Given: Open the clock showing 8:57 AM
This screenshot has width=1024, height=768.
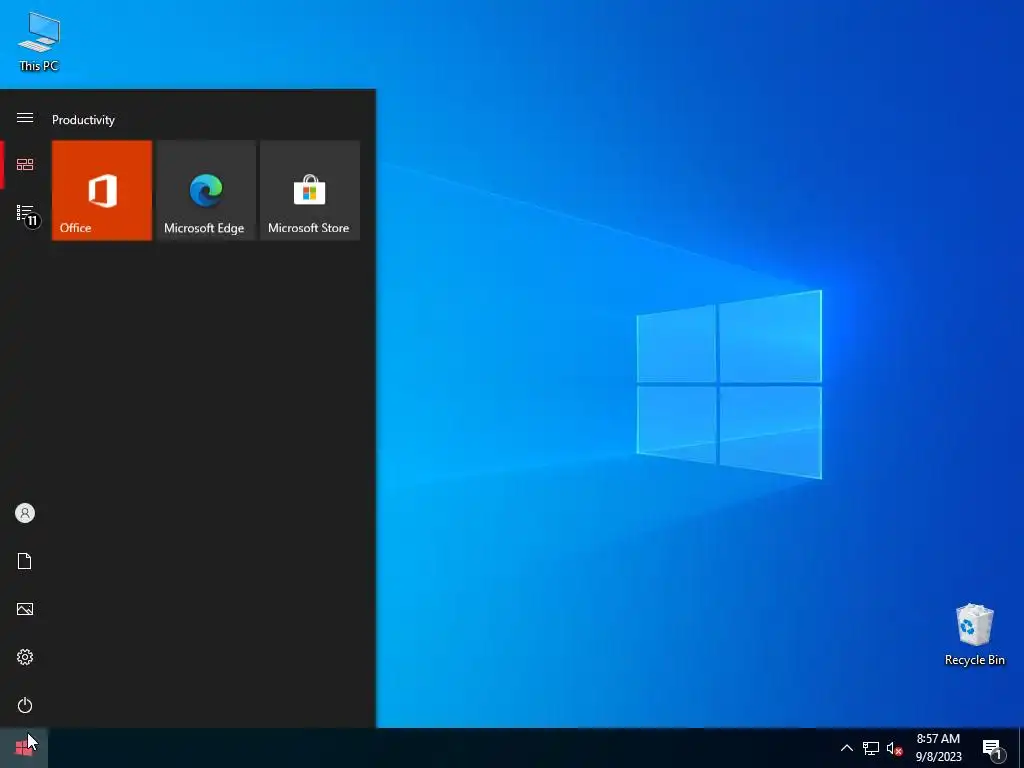Looking at the screenshot, I should click(x=938, y=748).
